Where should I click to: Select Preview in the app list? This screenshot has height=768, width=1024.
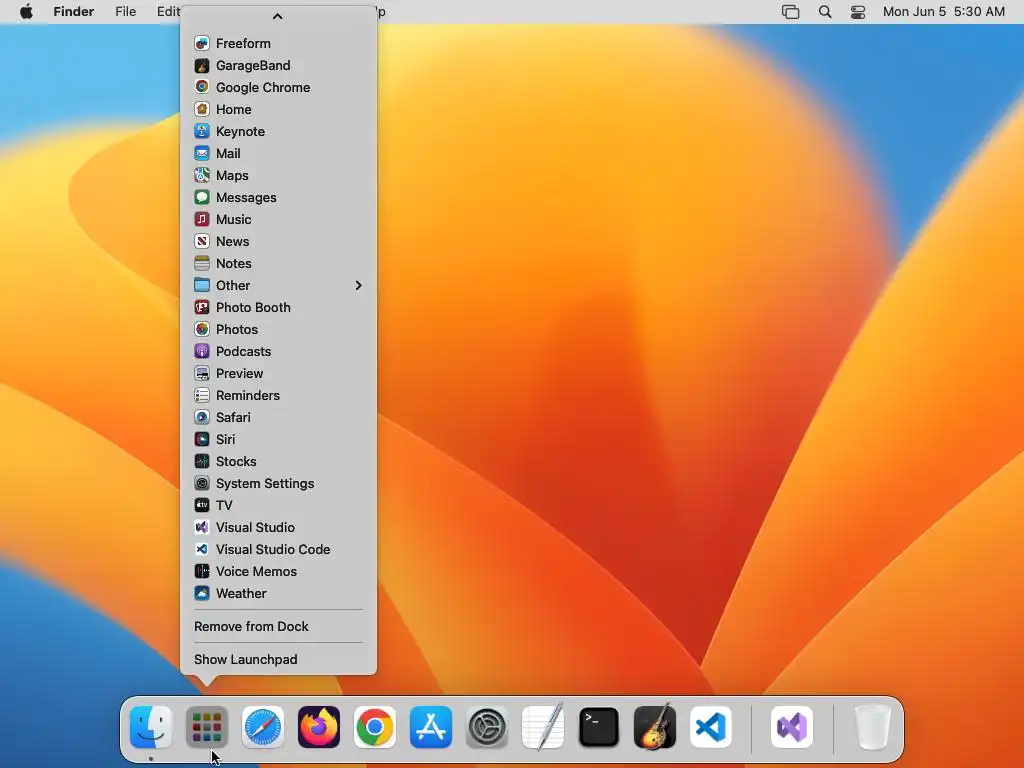point(278,374)
